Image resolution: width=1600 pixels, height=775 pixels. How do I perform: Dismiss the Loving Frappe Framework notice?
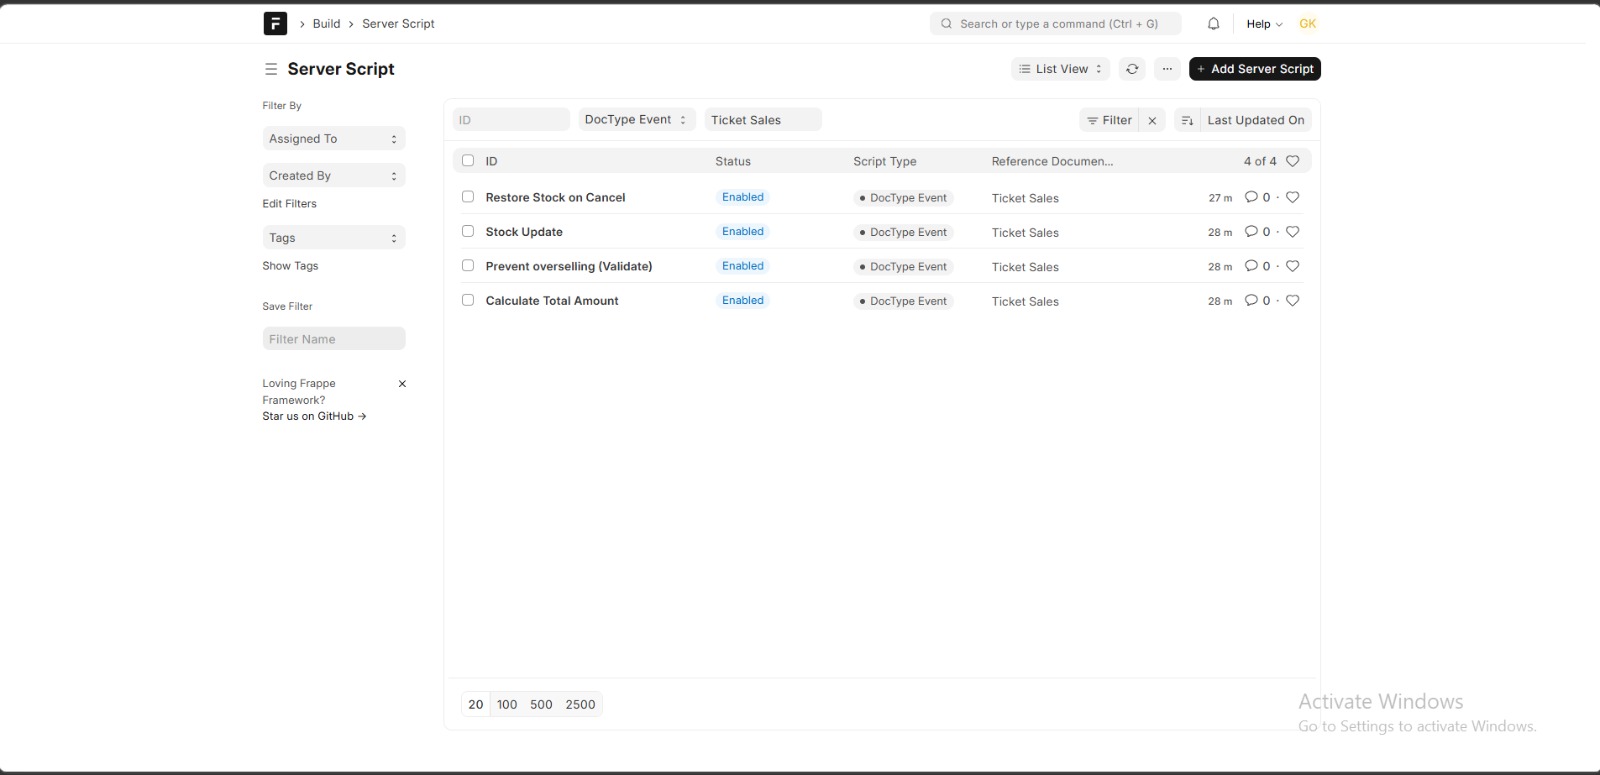[x=402, y=384]
